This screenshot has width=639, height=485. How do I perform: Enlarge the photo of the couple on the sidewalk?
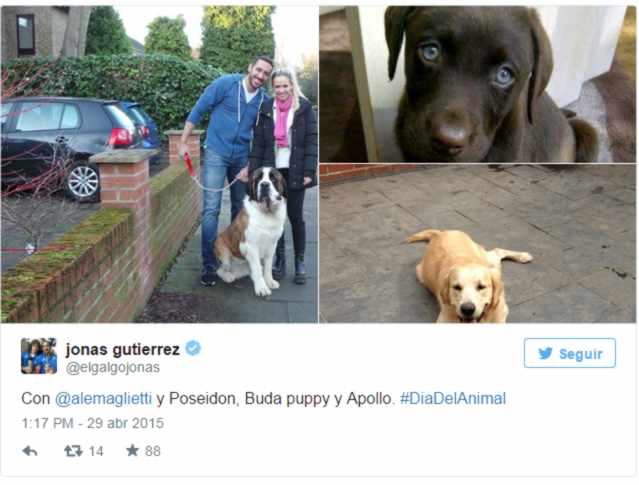159,164
